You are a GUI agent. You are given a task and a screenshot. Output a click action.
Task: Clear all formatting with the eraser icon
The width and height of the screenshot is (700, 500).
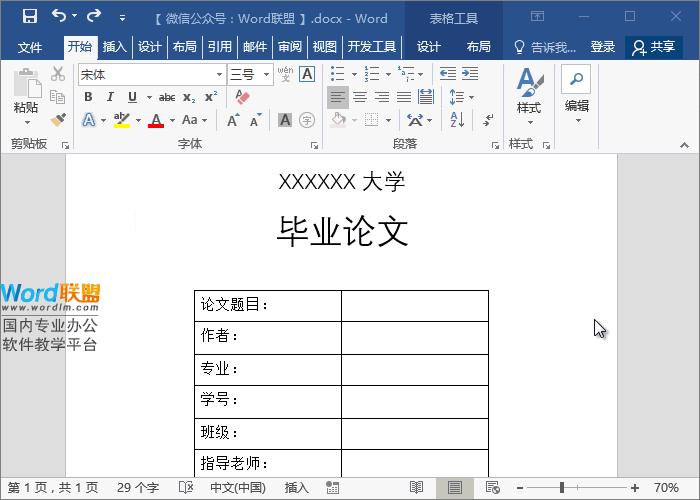click(242, 97)
